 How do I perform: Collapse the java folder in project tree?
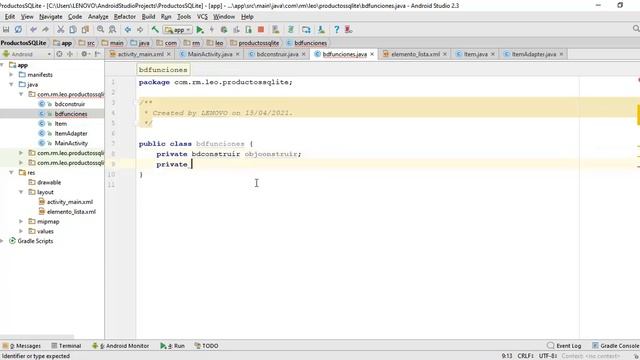tap(11, 84)
